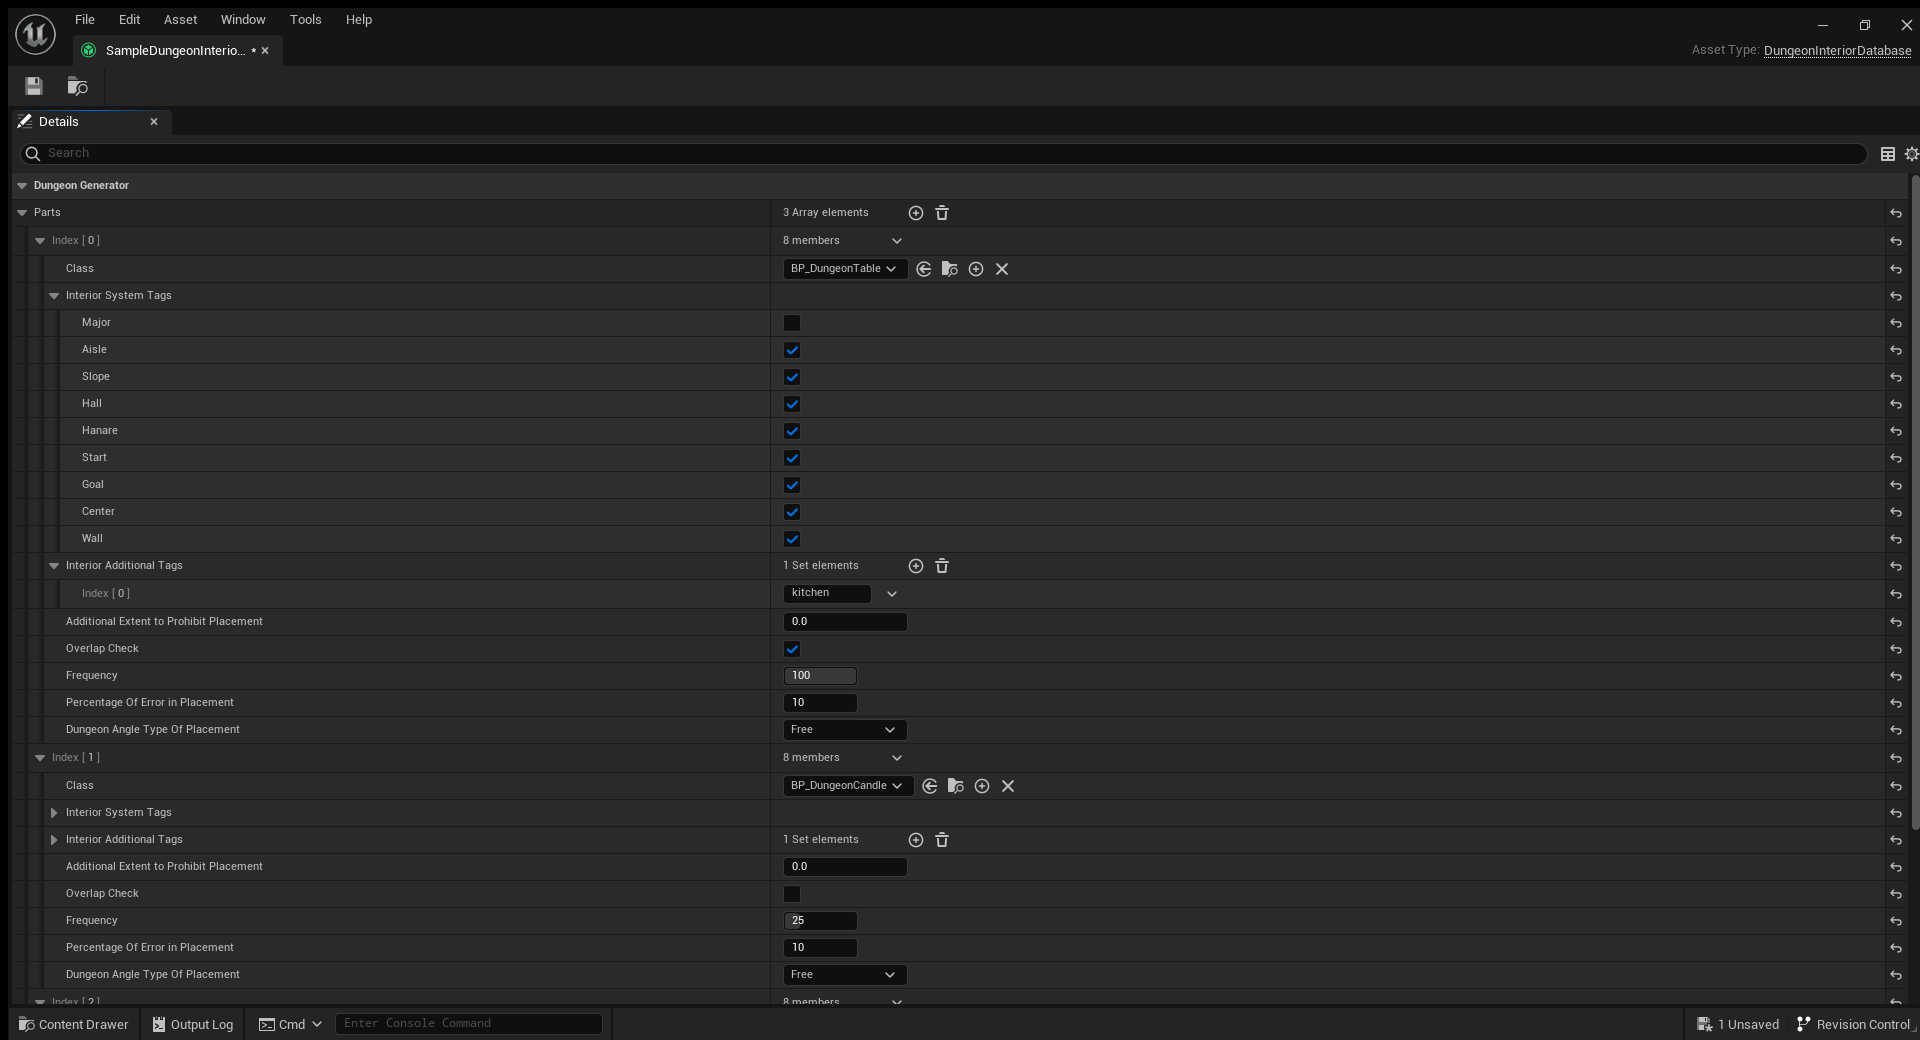Clear the BP_DungeonCandle class reference
This screenshot has height=1040, width=1920.
click(1008, 786)
